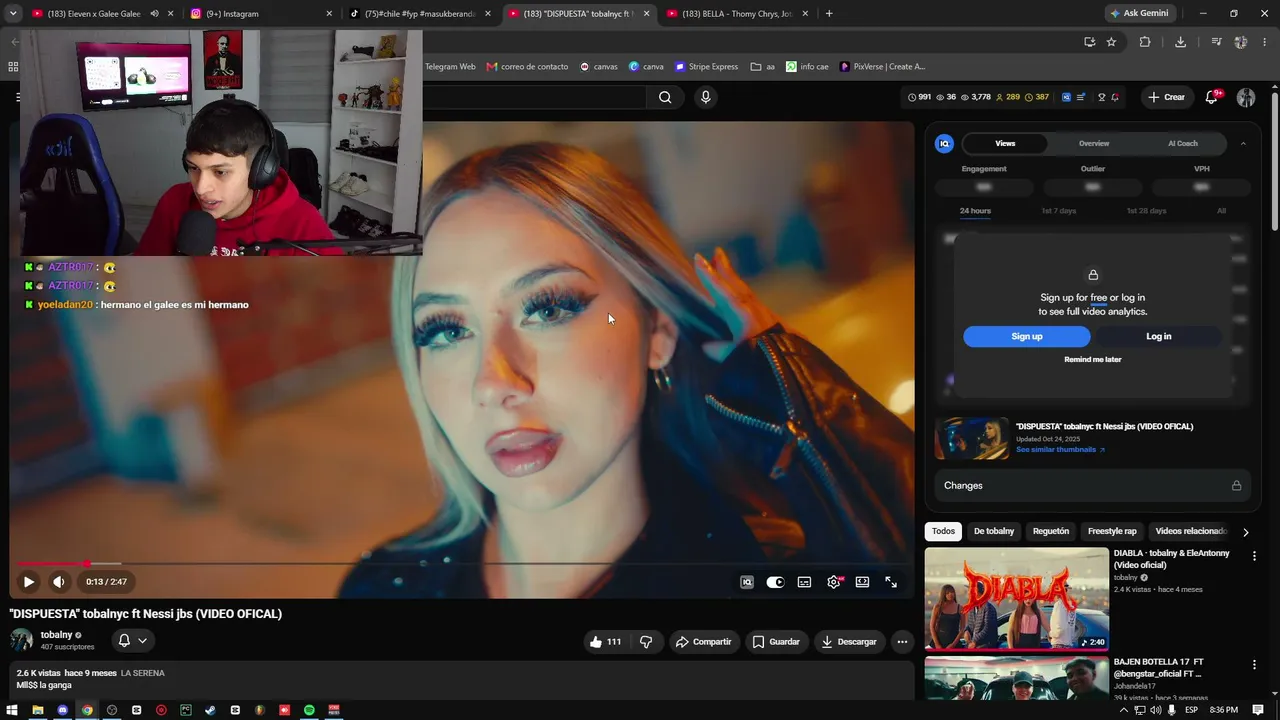
Task: Like the DISPUESTA video
Action: pos(606,642)
